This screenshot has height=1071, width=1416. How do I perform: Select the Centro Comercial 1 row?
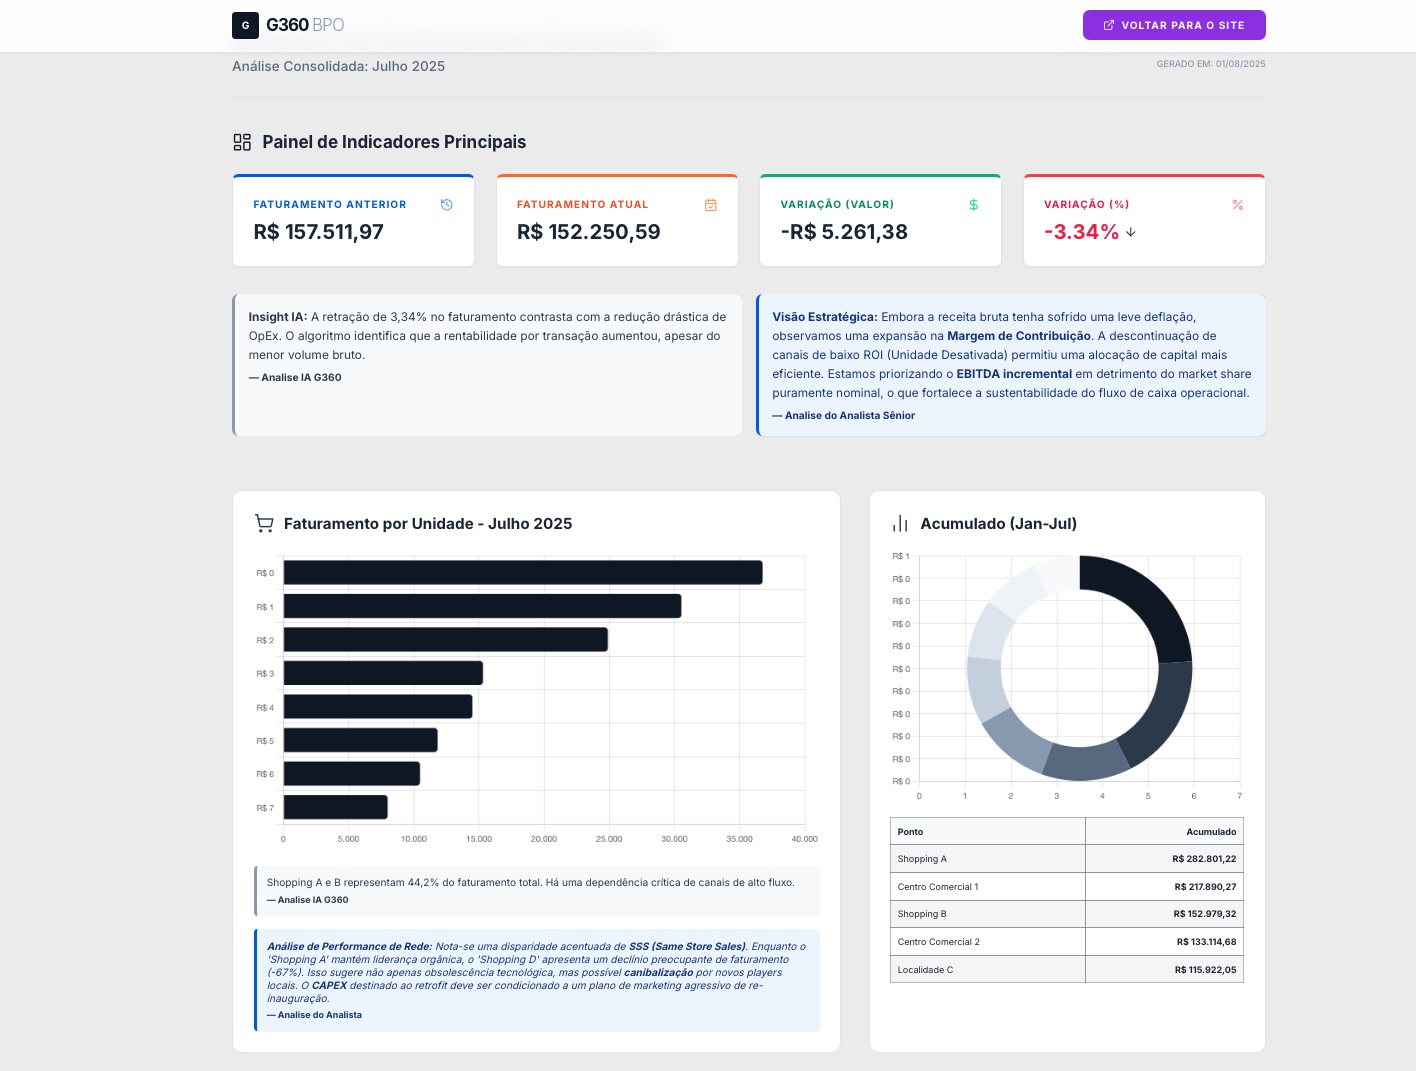point(1066,887)
